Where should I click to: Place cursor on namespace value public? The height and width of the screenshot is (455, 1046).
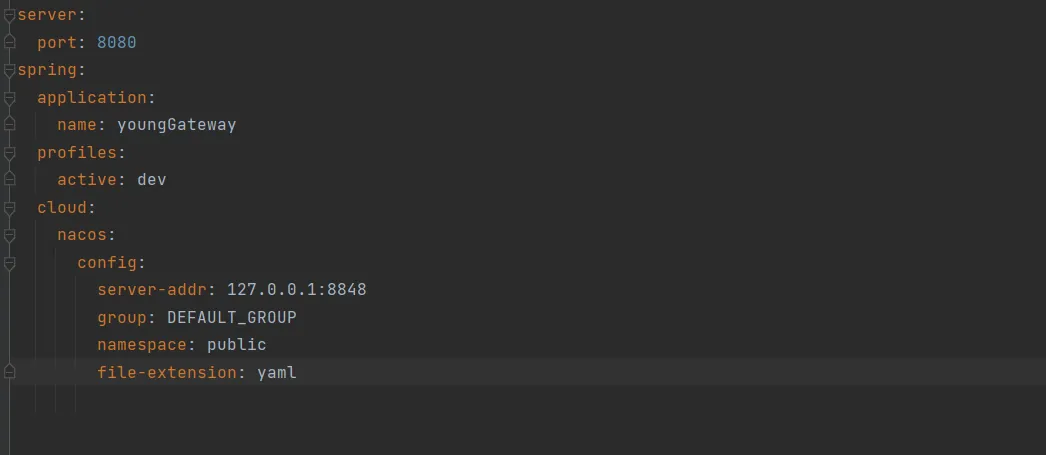tap(236, 345)
